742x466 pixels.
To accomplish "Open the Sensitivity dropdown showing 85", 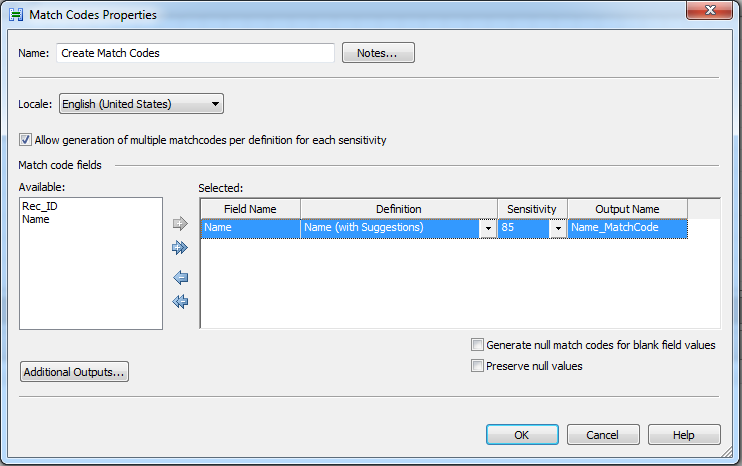I will point(557,228).
